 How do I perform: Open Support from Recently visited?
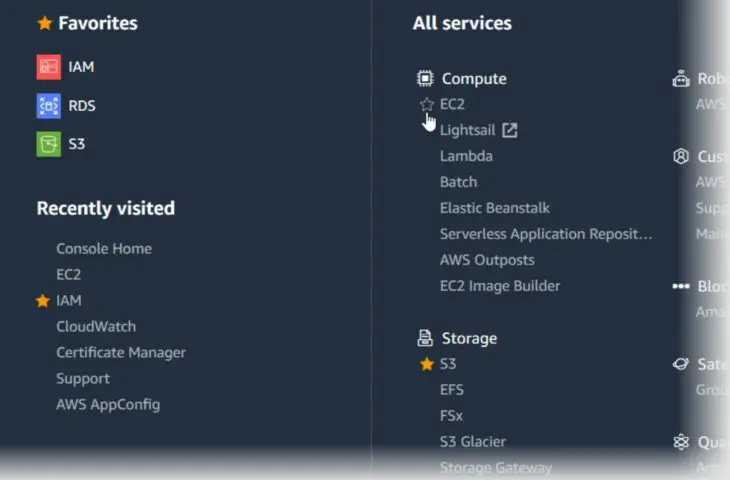(83, 379)
